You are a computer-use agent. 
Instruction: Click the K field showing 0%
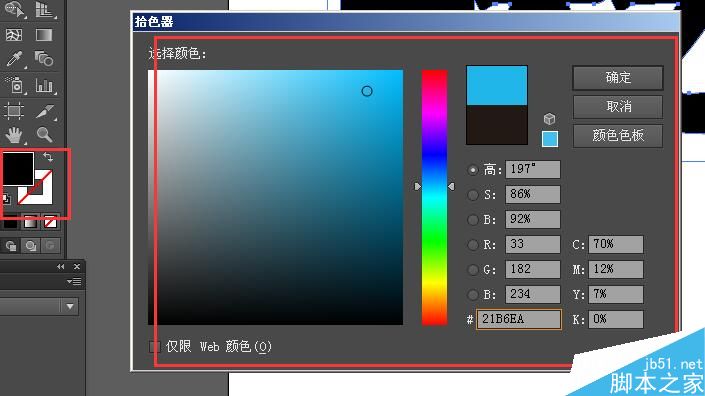pyautogui.click(x=616, y=320)
